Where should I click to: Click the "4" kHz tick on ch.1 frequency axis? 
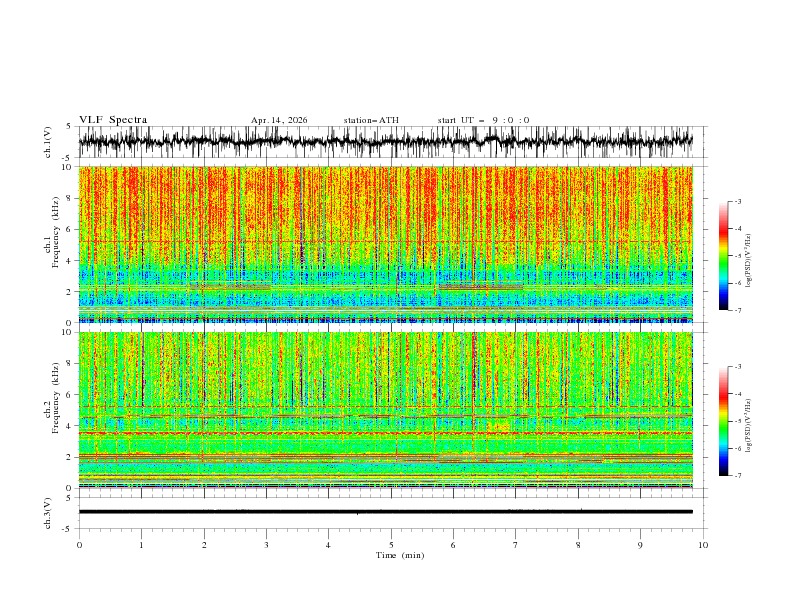[70, 261]
